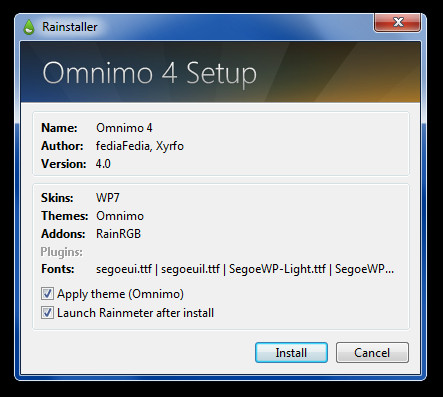This screenshot has height=397, width=443.
Task: Click the Themes value 'Omnimo'
Action: click(120, 216)
